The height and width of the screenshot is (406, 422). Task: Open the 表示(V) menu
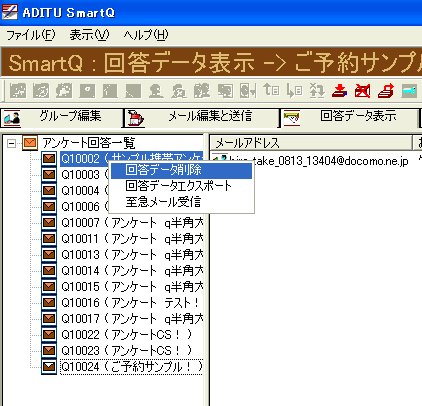pos(89,35)
